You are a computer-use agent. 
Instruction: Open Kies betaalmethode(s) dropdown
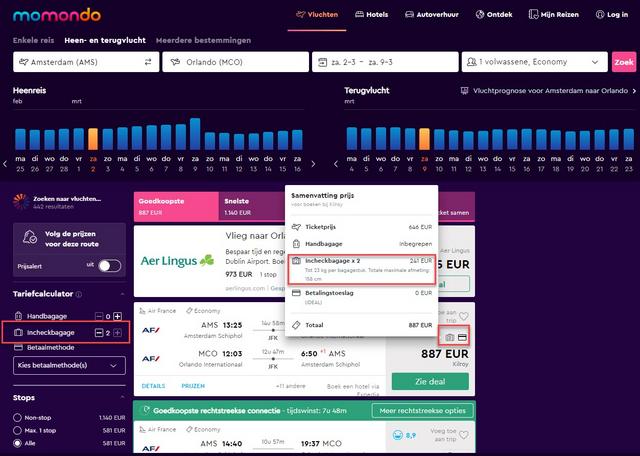(69, 365)
